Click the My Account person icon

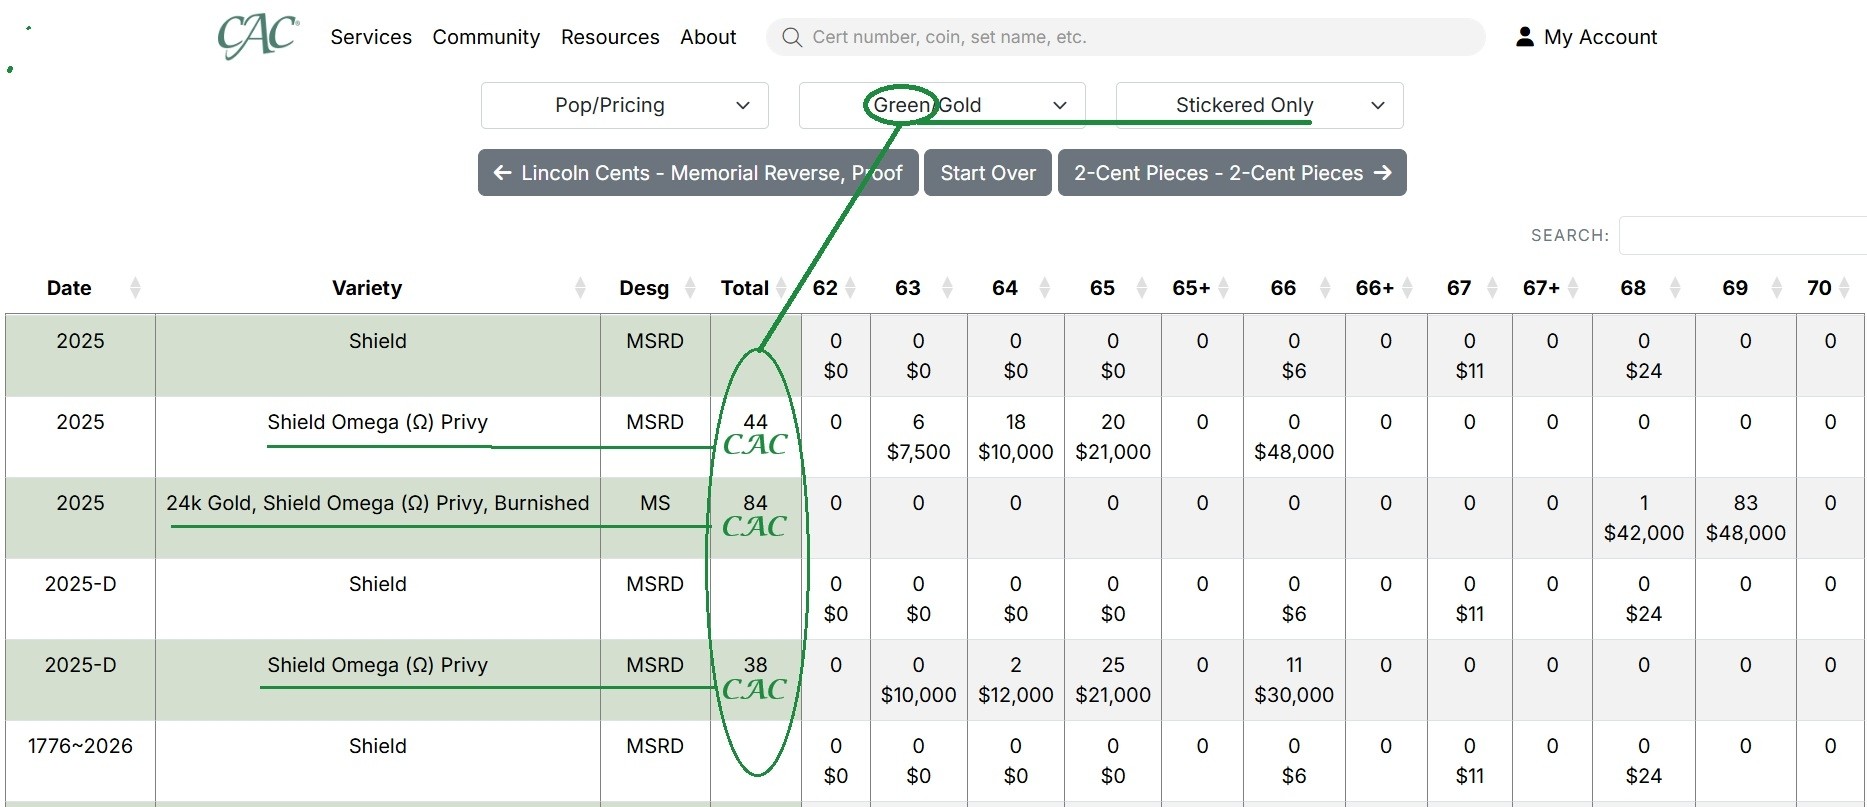[x=1524, y=37]
